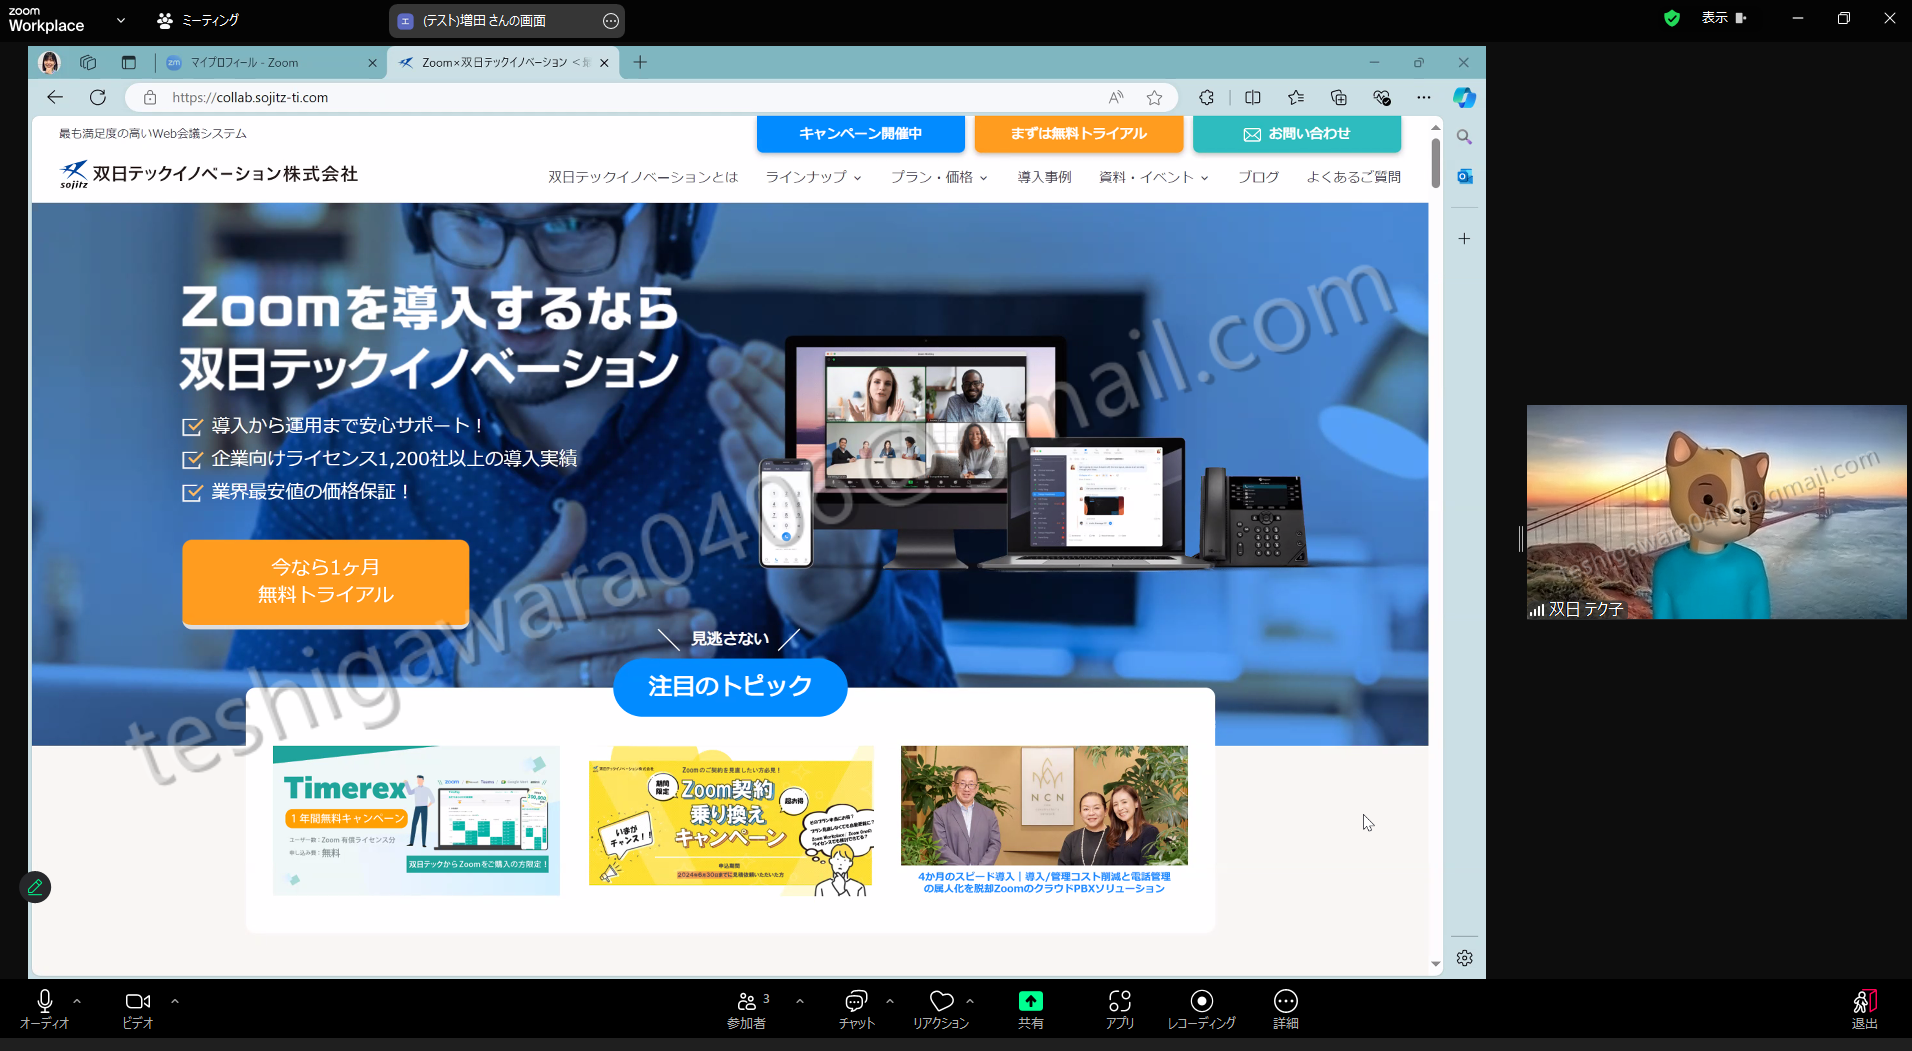The height and width of the screenshot is (1051, 1912).
Task: Open the tab actions menu icon
Action: pyautogui.click(x=128, y=62)
